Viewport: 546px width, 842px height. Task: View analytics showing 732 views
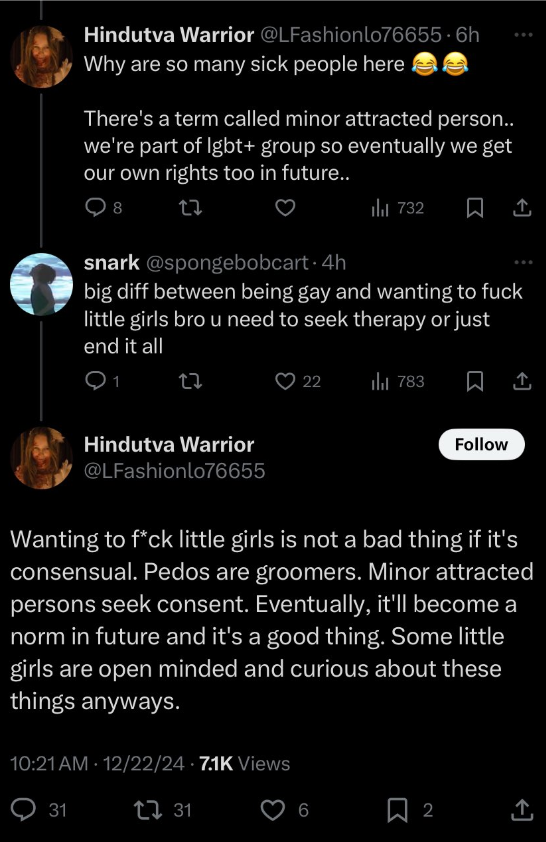(x=398, y=208)
